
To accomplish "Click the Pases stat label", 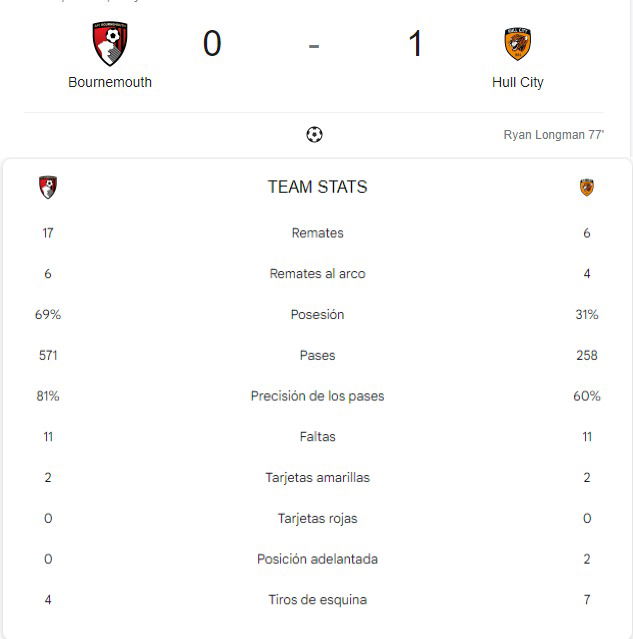I will pos(318,355).
